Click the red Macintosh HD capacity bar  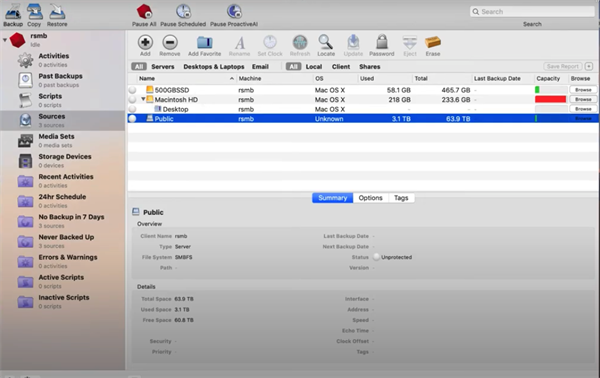tap(550, 99)
